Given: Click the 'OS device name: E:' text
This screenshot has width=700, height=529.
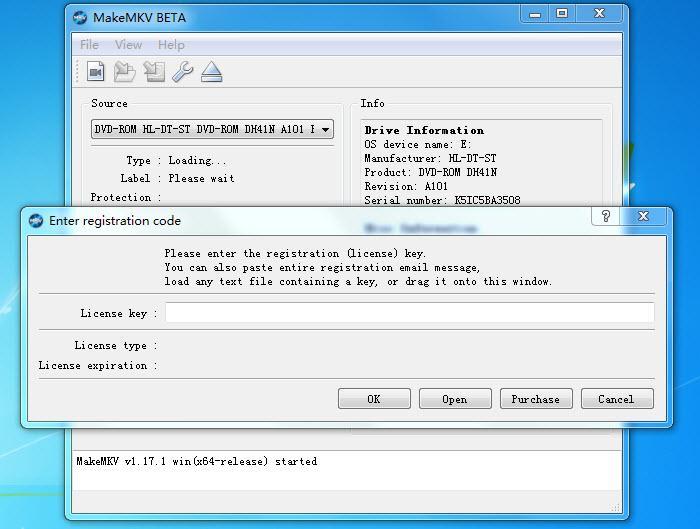Looking at the screenshot, I should (x=418, y=144).
